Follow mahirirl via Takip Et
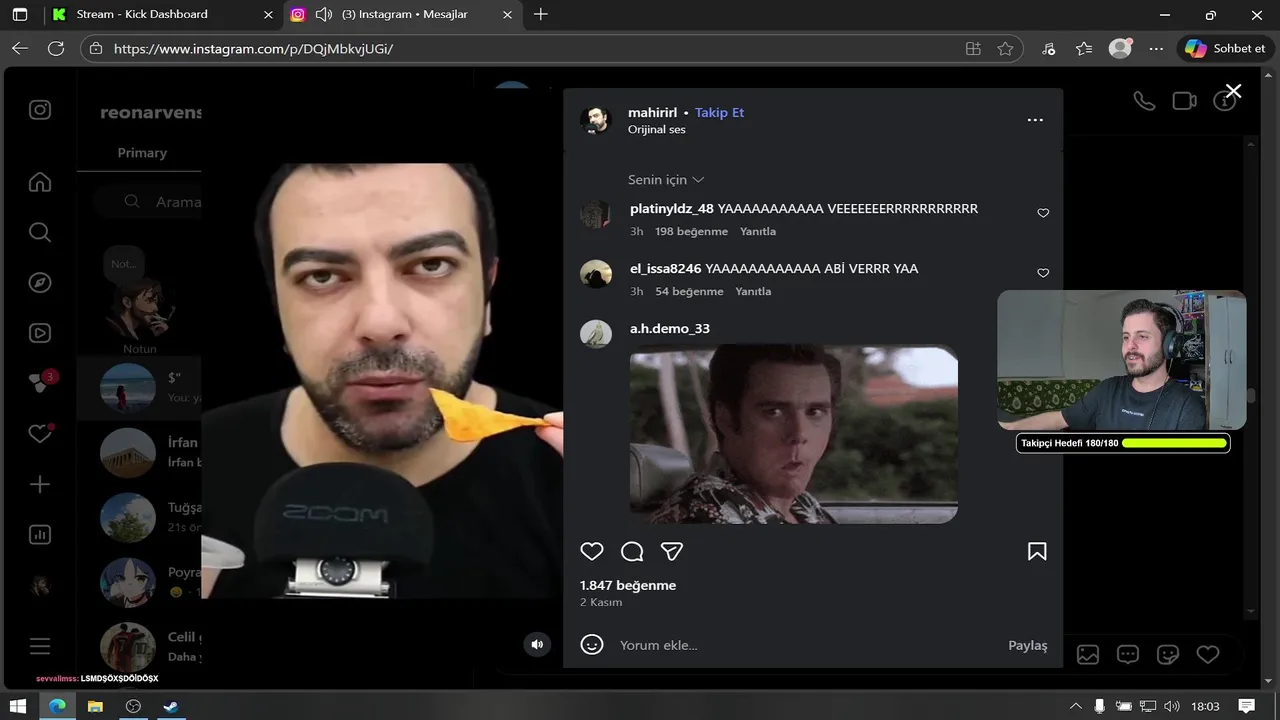Image resolution: width=1280 pixels, height=720 pixels. [719, 112]
